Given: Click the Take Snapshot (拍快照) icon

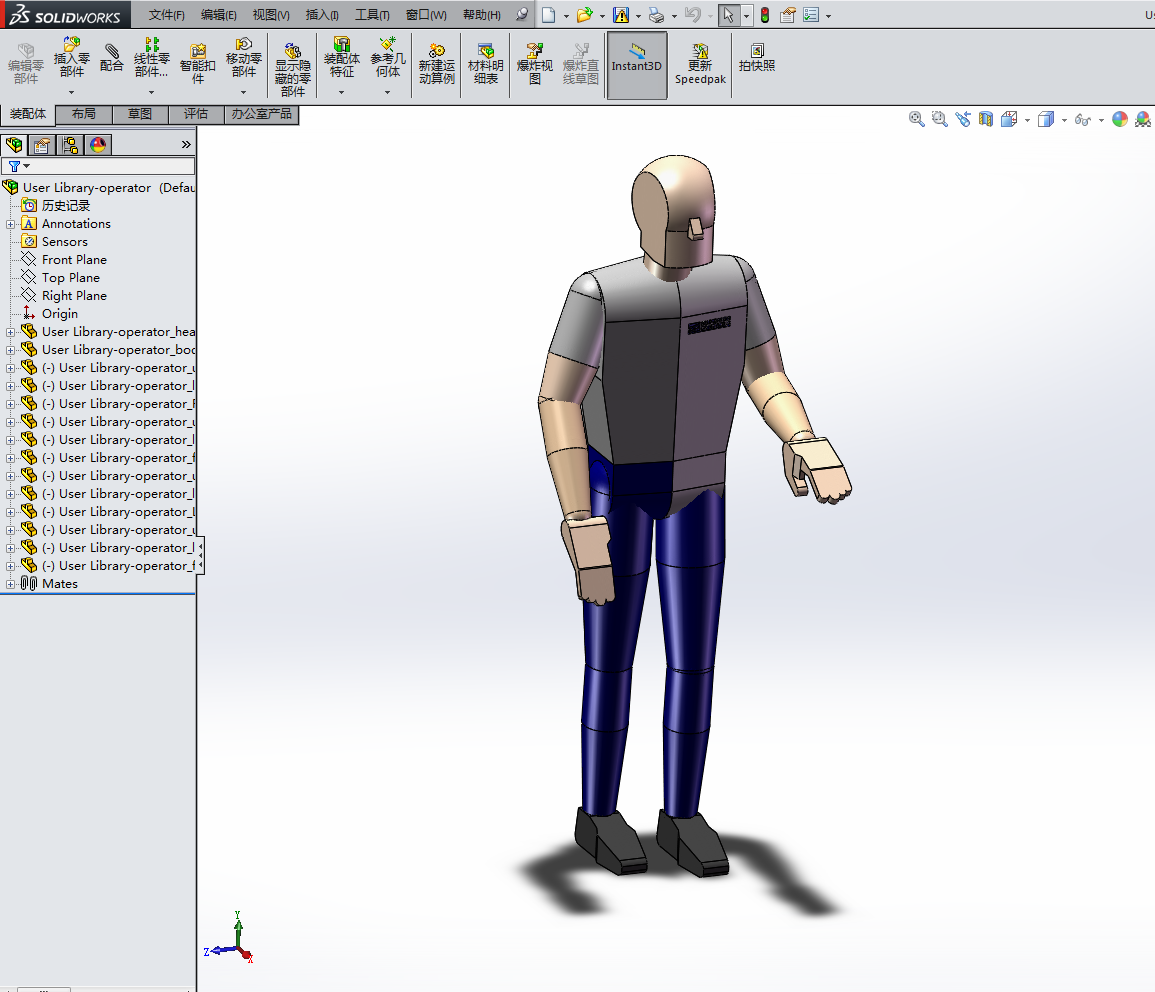Looking at the screenshot, I should point(757,58).
